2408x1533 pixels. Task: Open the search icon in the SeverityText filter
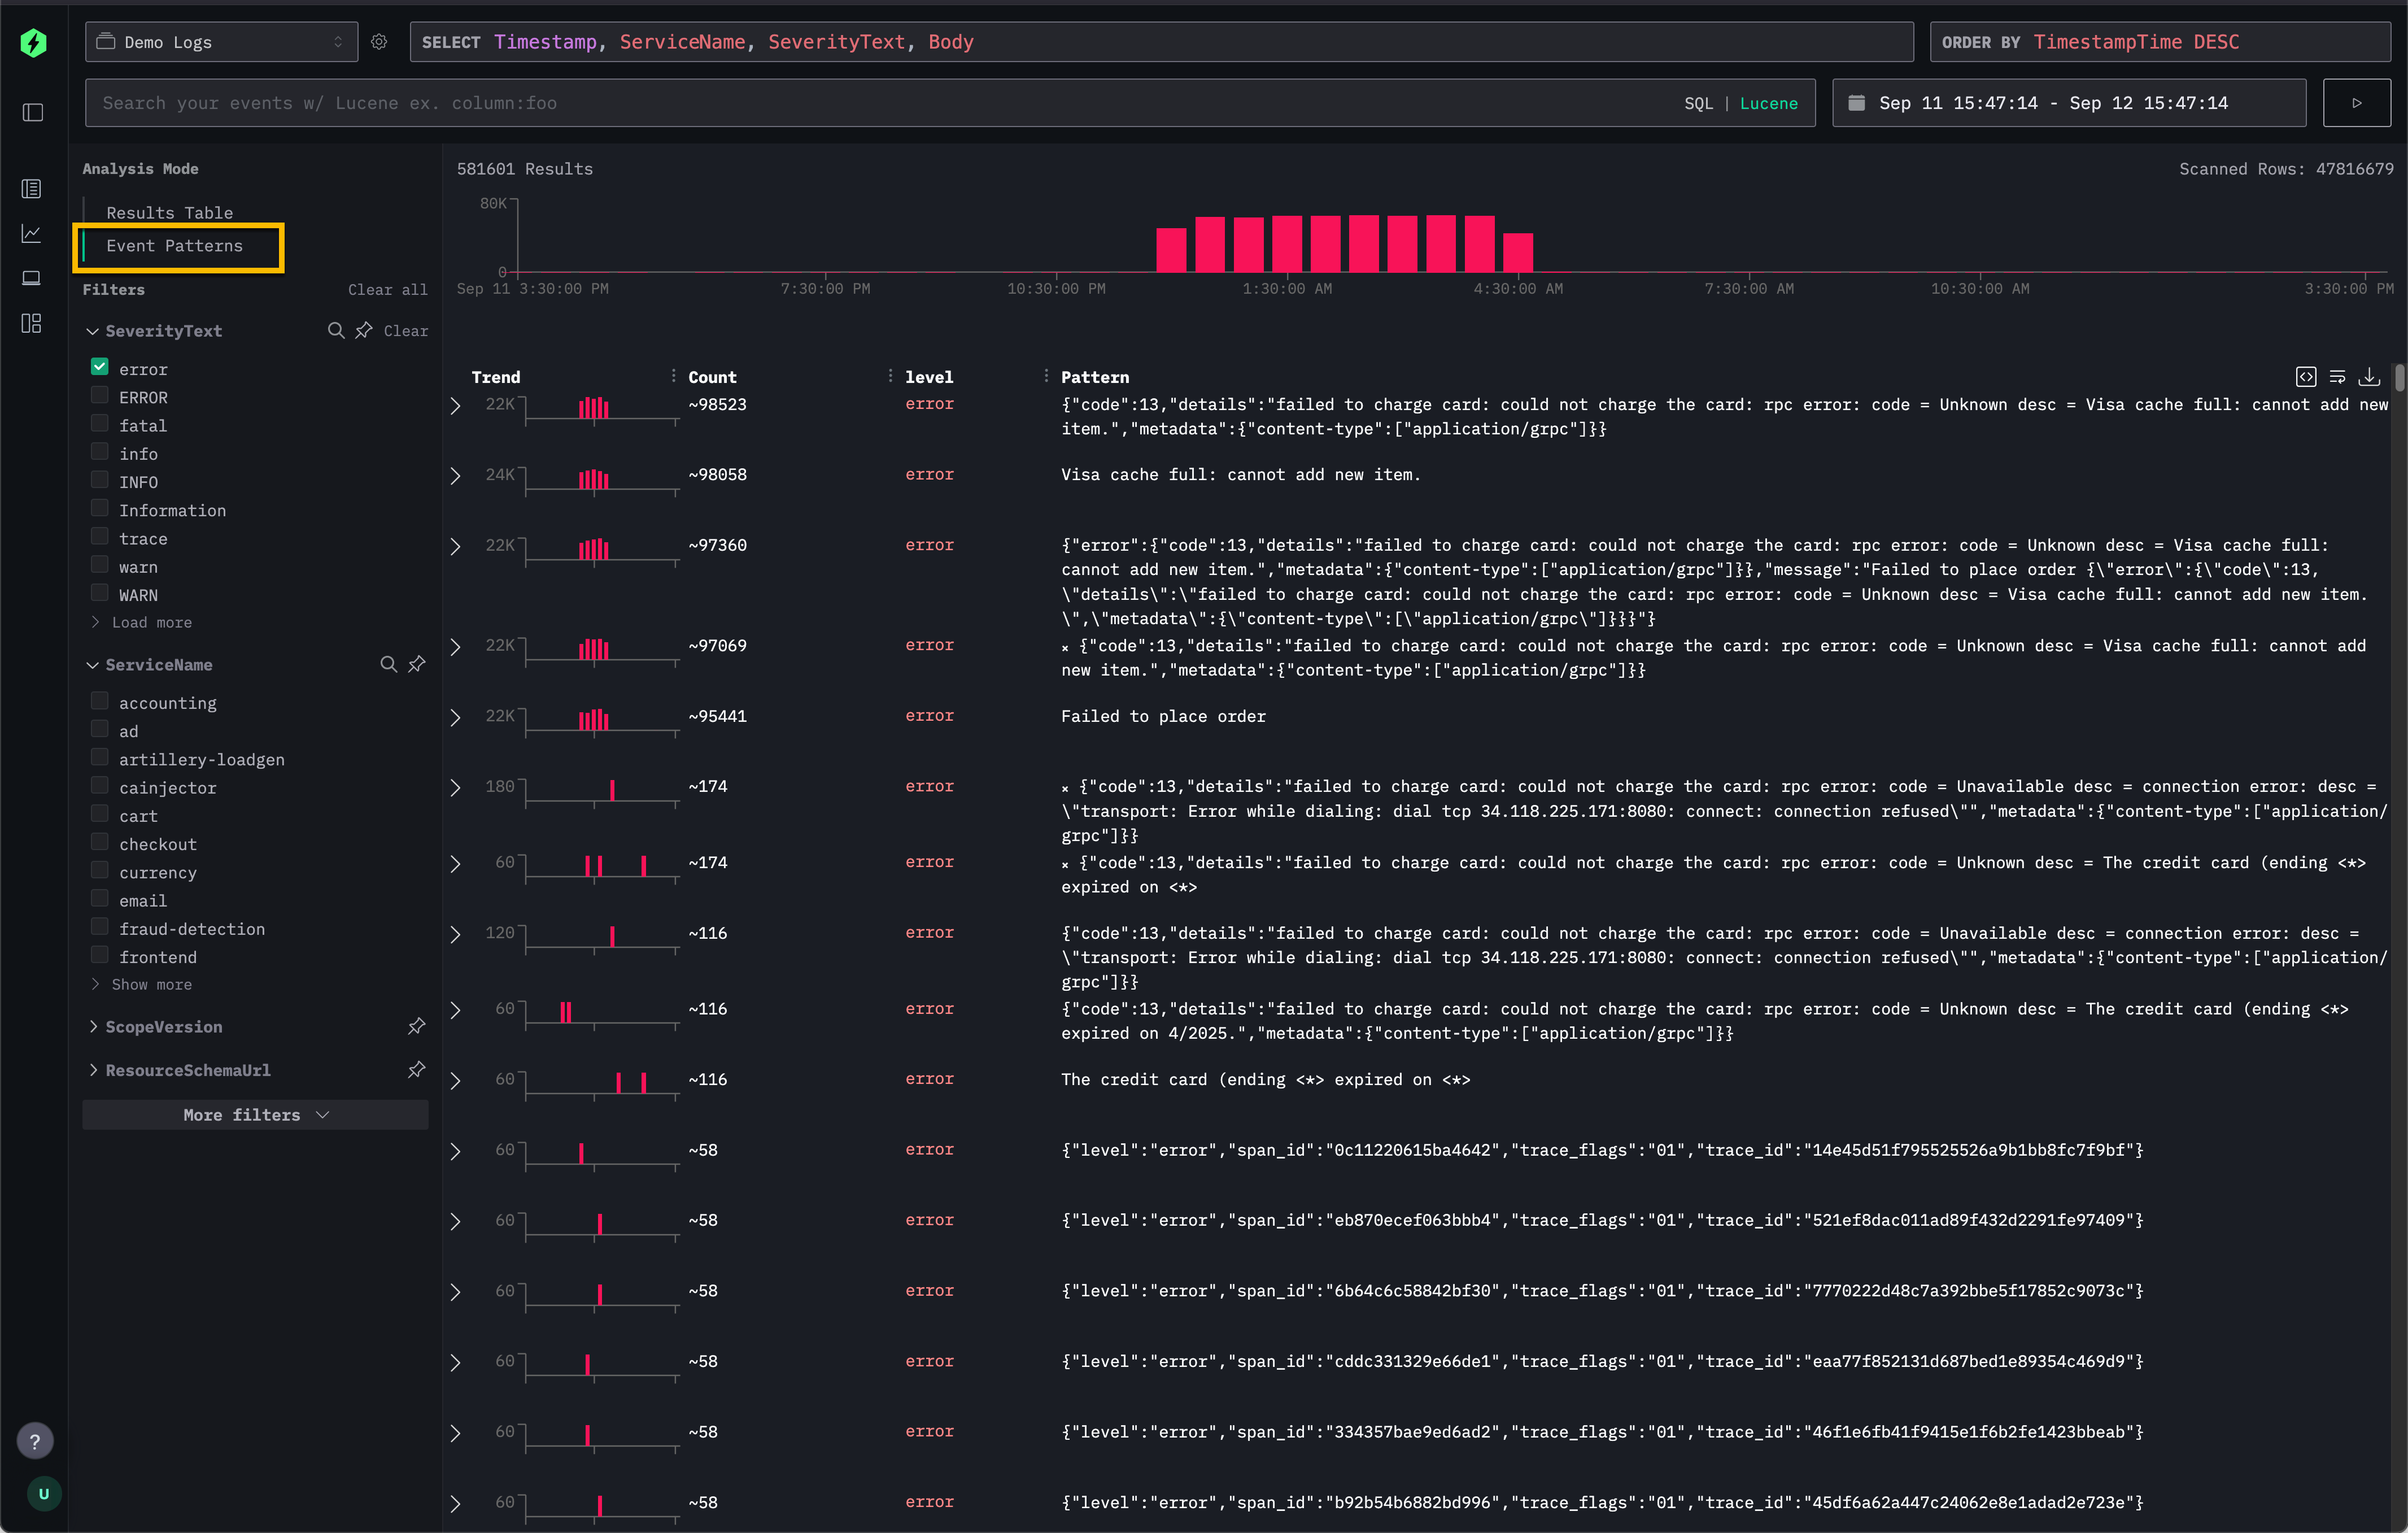coord(336,330)
